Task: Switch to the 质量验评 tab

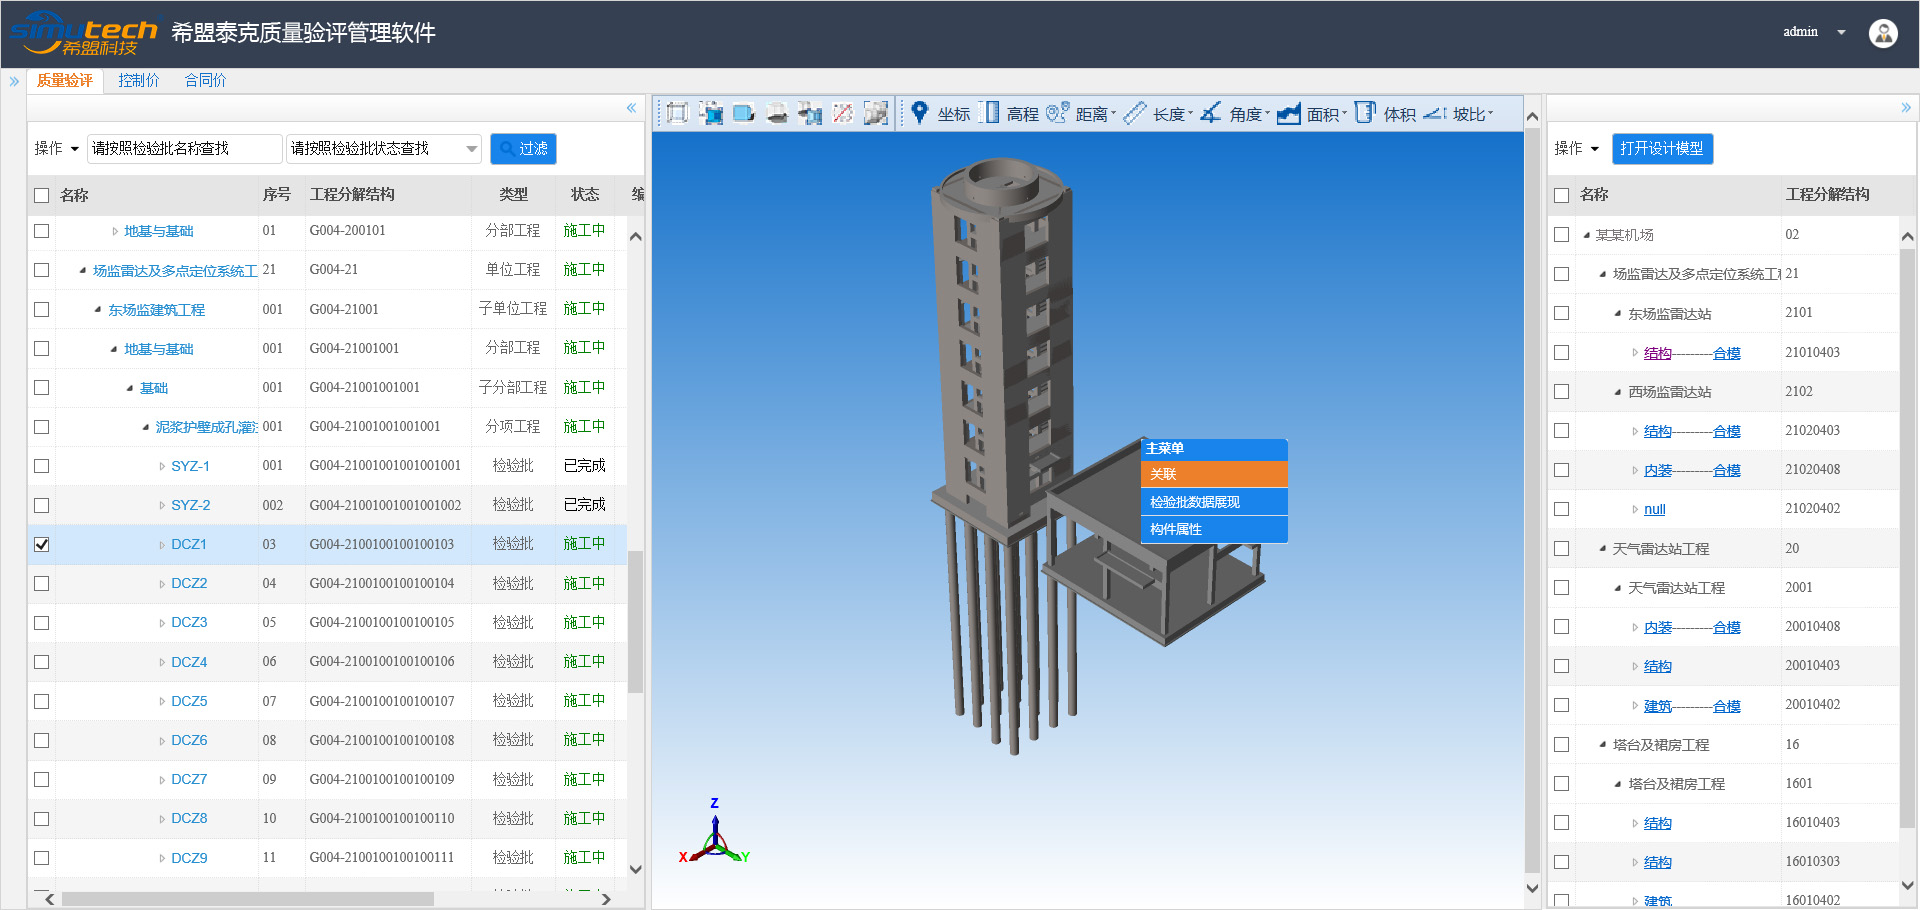Action: pos(65,81)
